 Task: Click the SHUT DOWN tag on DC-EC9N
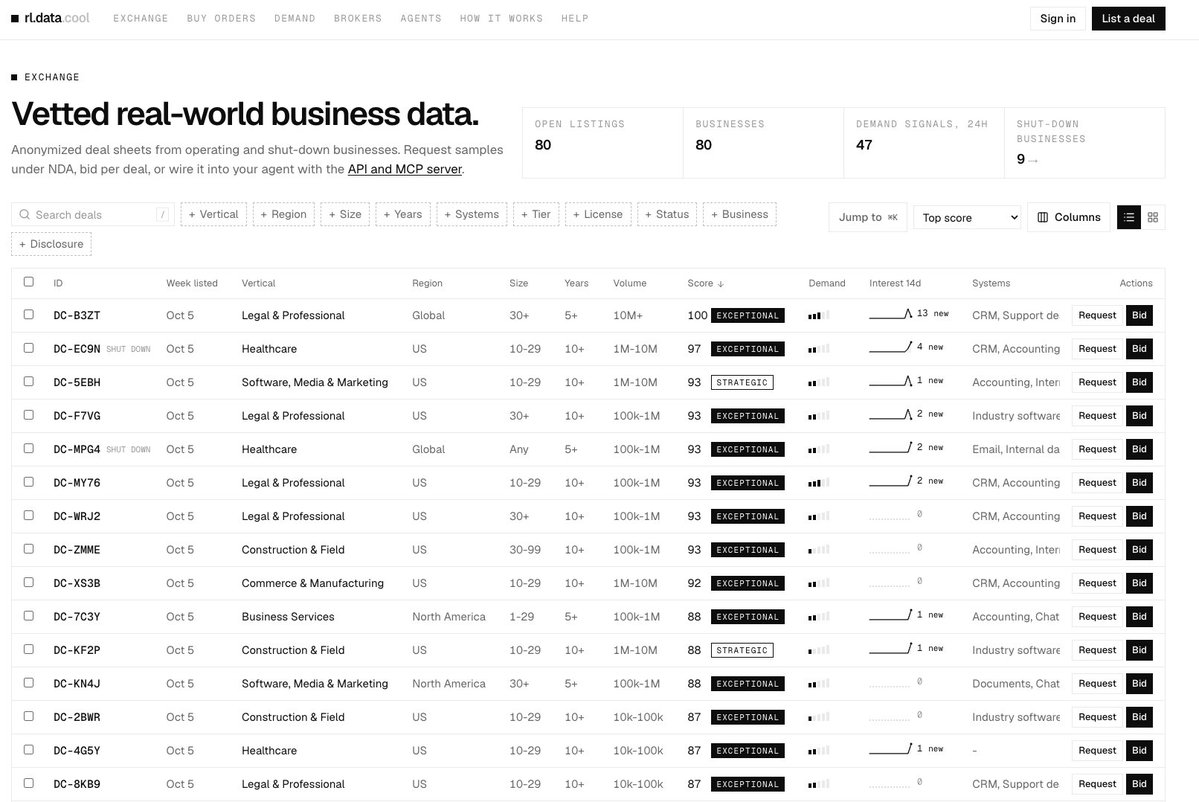click(128, 349)
